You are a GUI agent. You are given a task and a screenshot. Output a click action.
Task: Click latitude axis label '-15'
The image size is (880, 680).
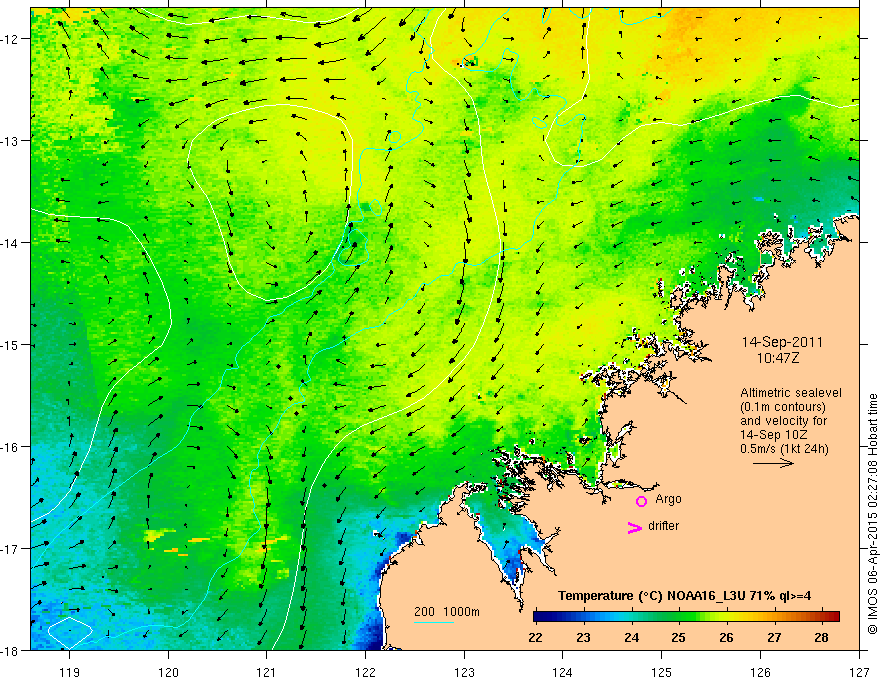(x=10, y=345)
